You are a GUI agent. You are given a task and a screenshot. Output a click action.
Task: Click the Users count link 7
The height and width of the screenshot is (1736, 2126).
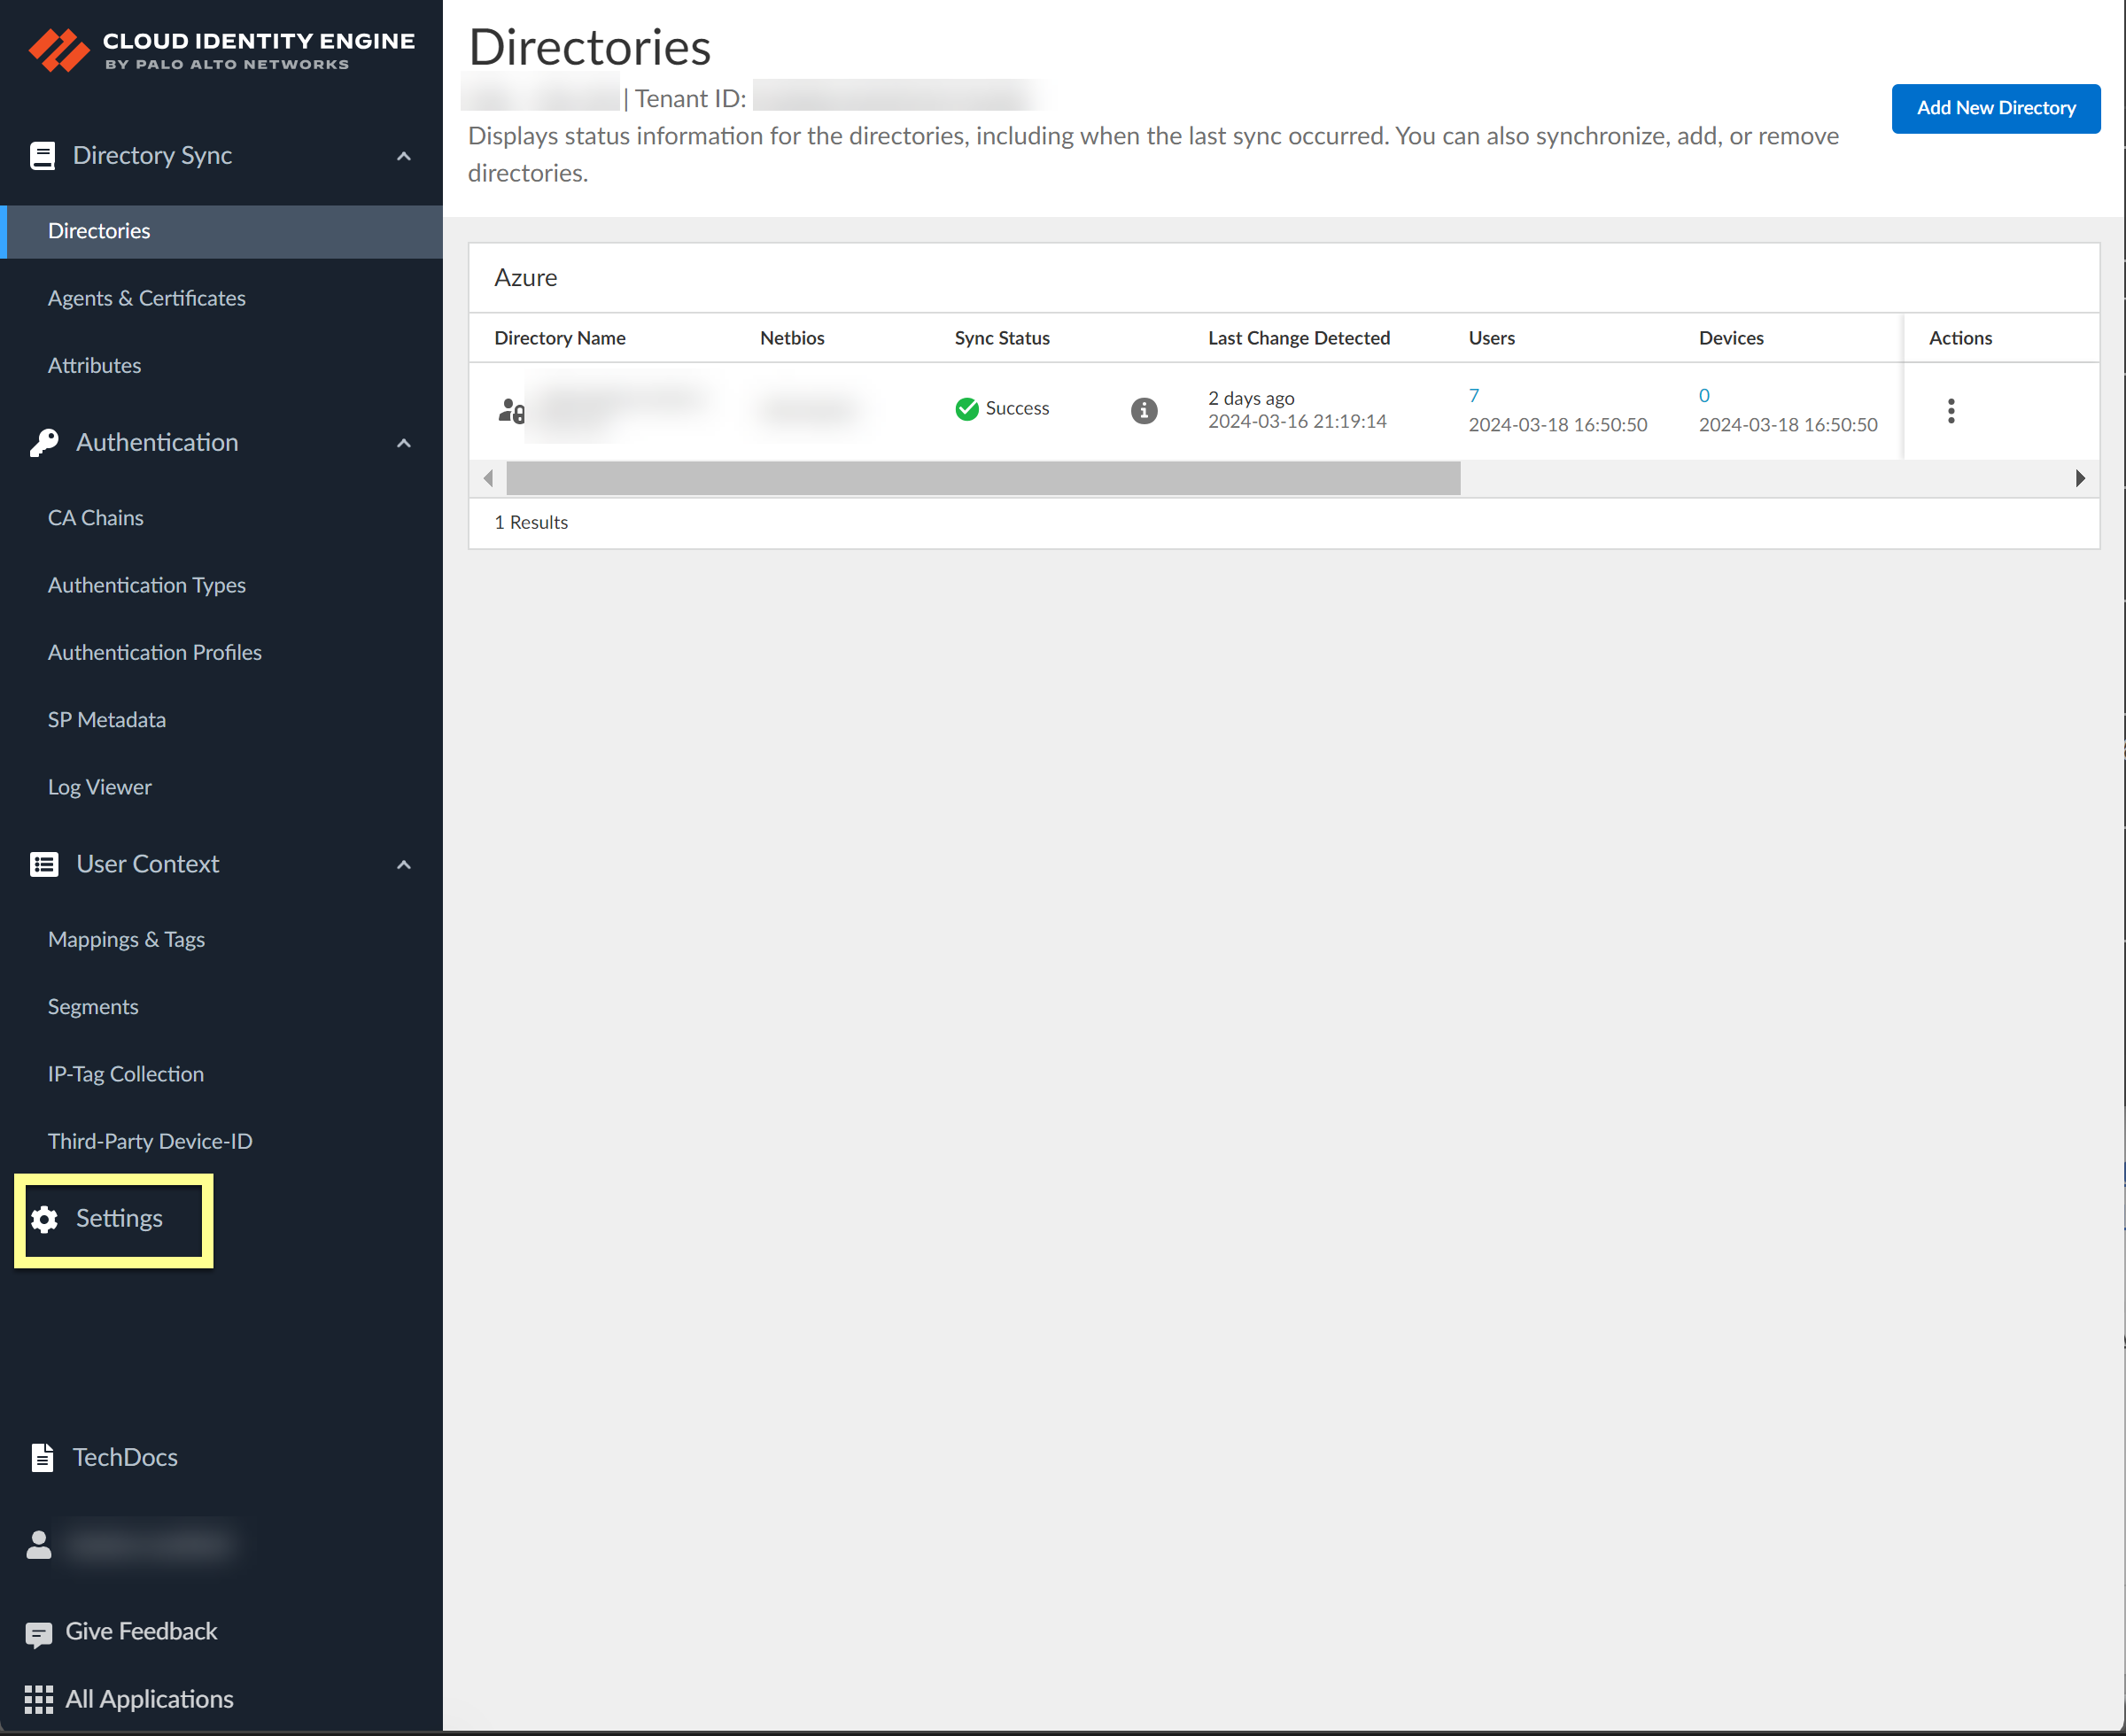pos(1473,395)
